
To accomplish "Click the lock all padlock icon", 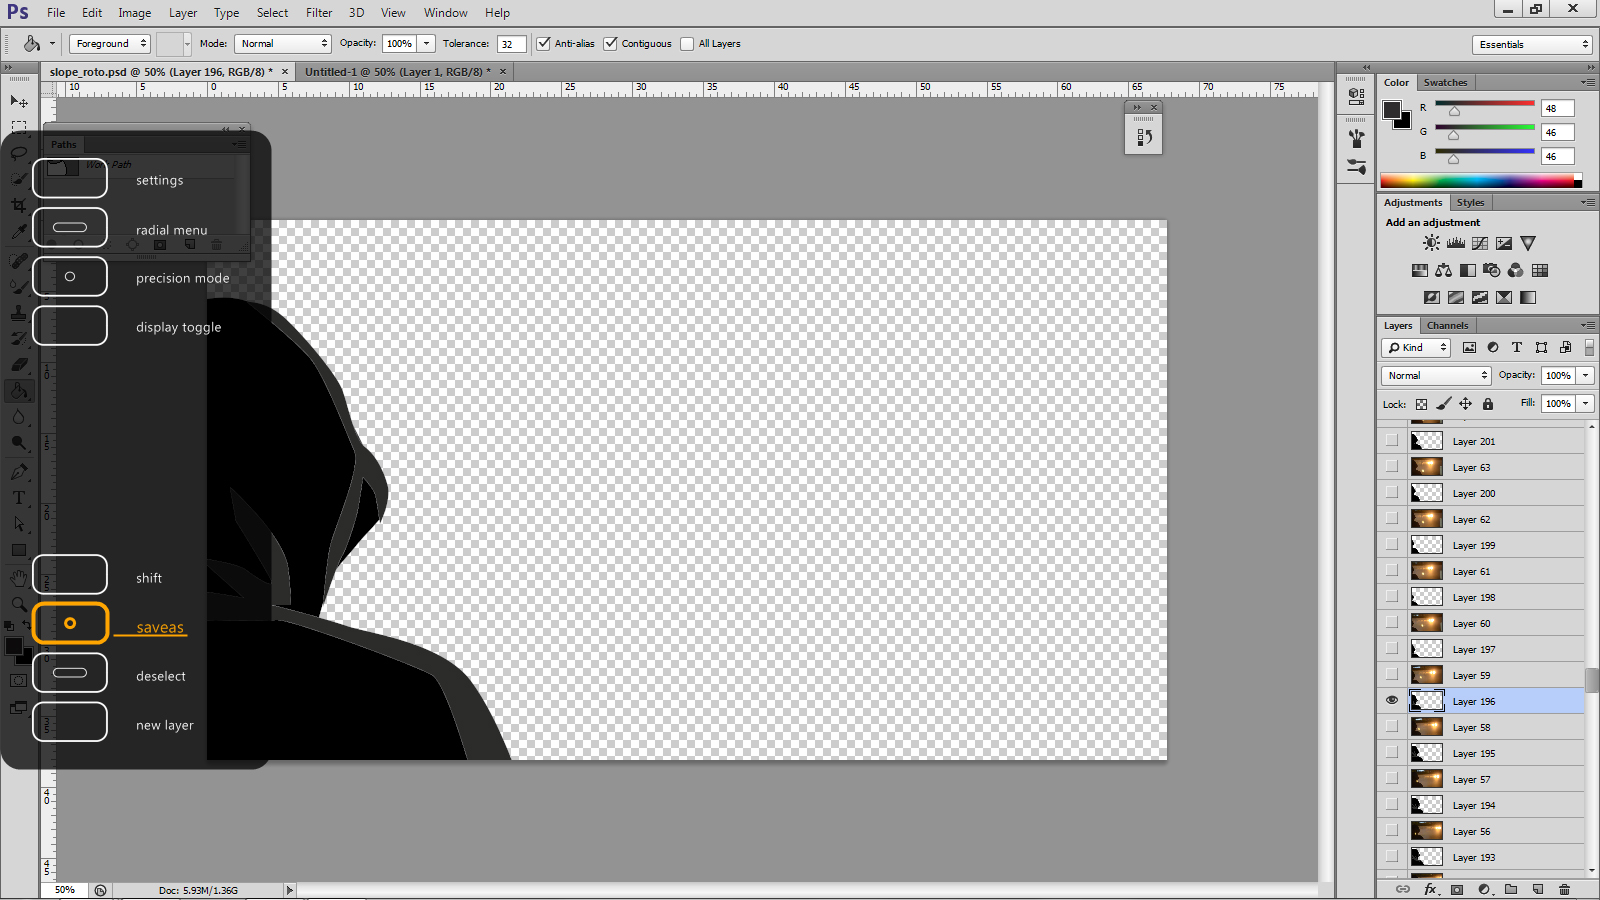I will pyautogui.click(x=1488, y=404).
